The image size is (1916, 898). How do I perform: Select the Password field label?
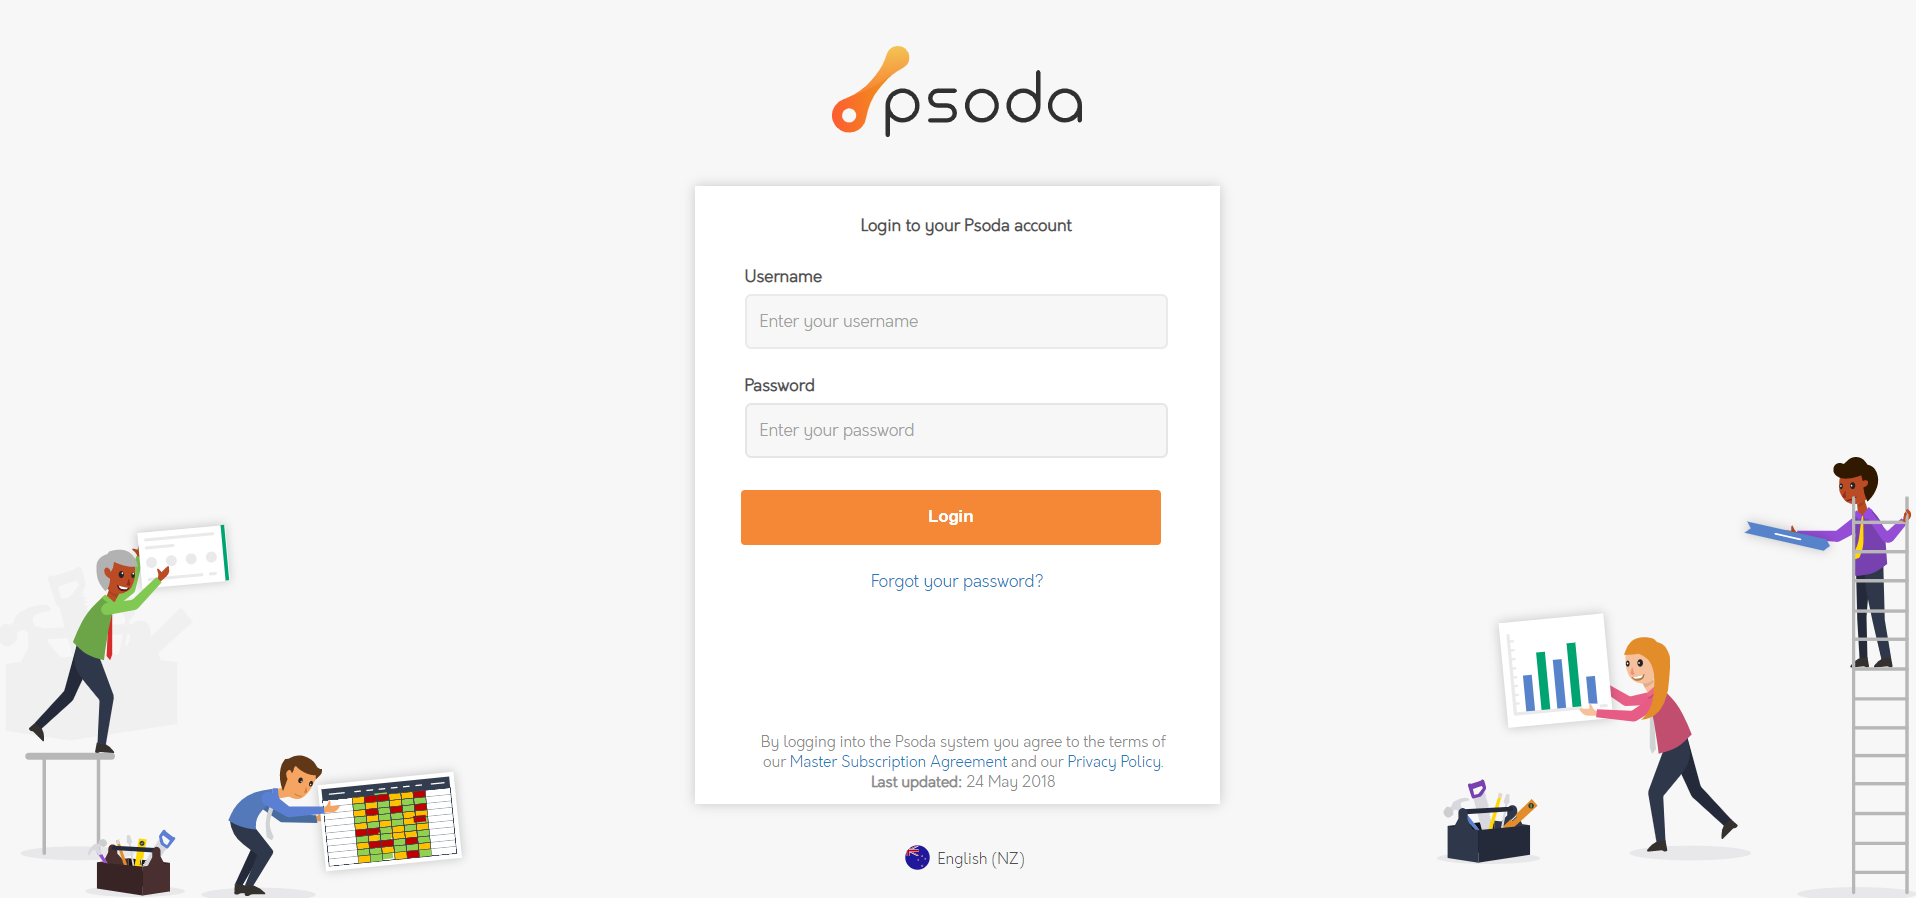(779, 385)
